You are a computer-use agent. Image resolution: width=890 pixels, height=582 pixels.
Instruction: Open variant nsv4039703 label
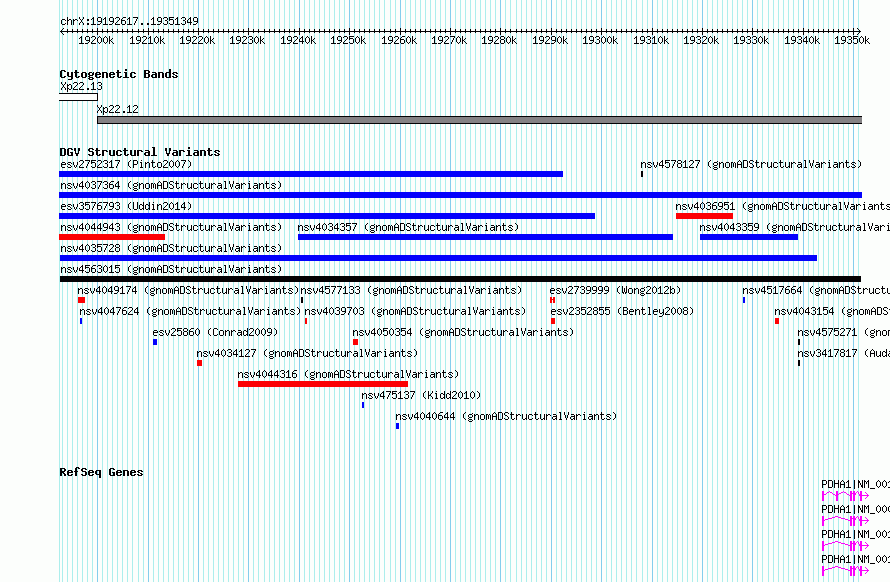click(x=415, y=311)
